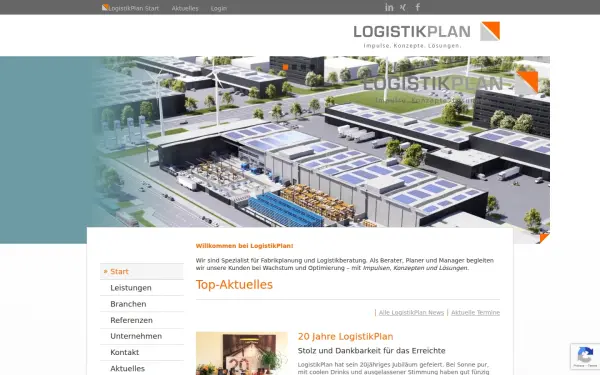Image resolution: width=600 pixels, height=375 pixels.
Task: Open Branchen in the sidebar menu
Action: [x=142, y=304]
